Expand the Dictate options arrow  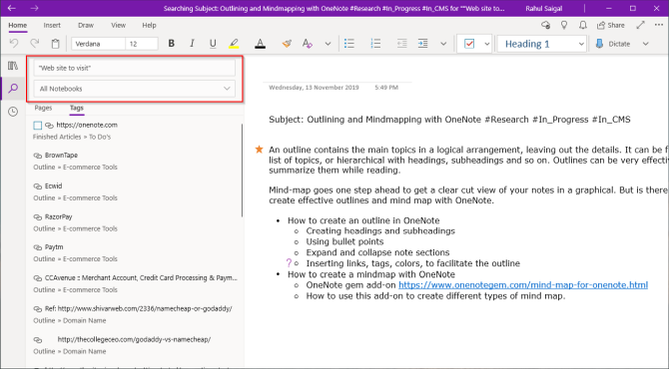coord(646,44)
